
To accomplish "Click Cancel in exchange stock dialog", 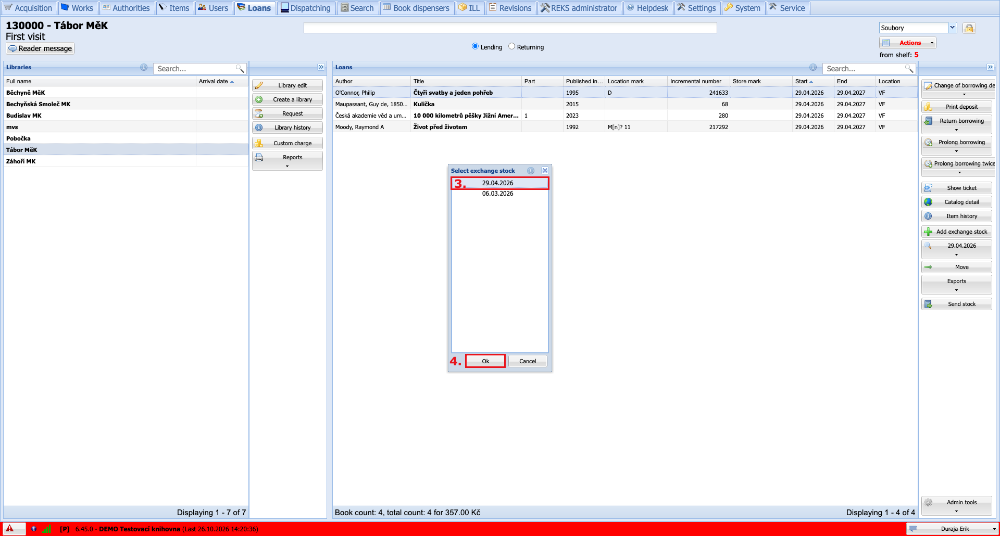I will pyautogui.click(x=527, y=361).
